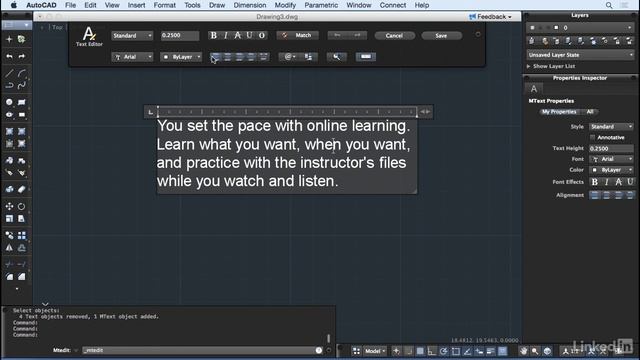Open the Parametric menu
Screen dimensions: 640x360
tap(321, 5)
